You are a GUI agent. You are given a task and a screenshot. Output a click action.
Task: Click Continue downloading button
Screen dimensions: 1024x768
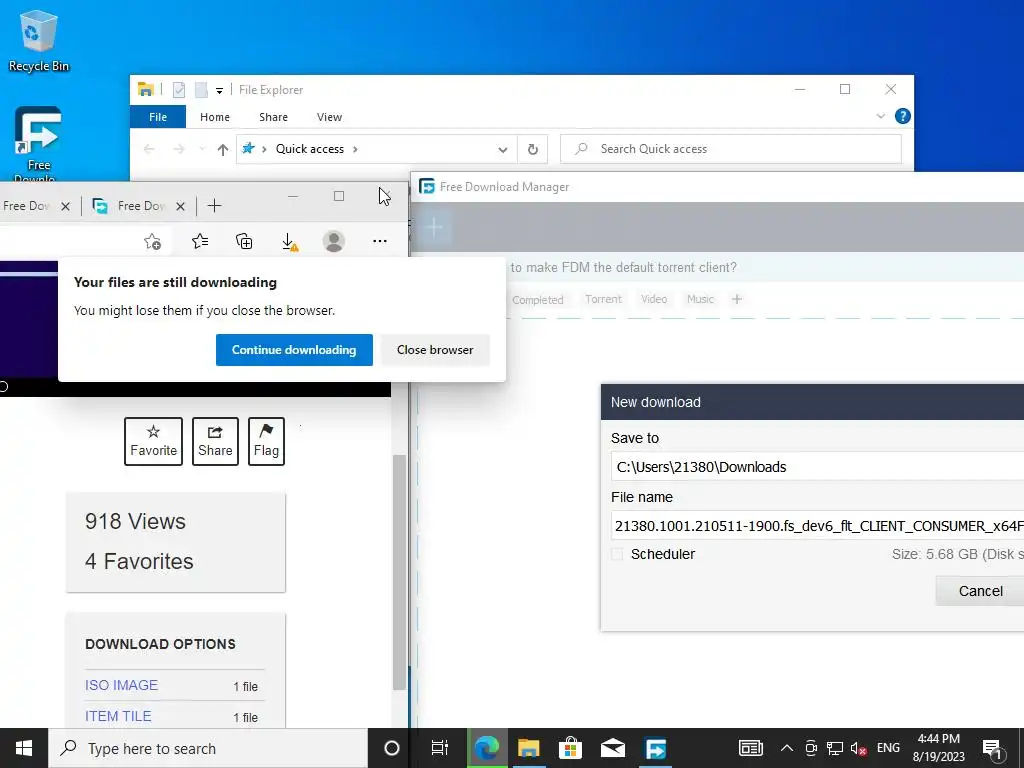point(294,350)
